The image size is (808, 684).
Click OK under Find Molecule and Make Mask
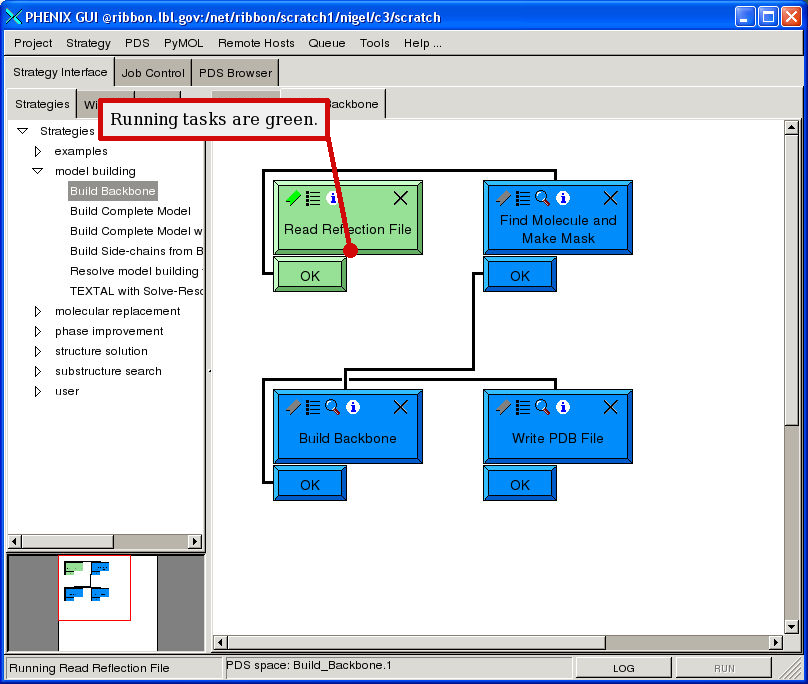(x=520, y=275)
